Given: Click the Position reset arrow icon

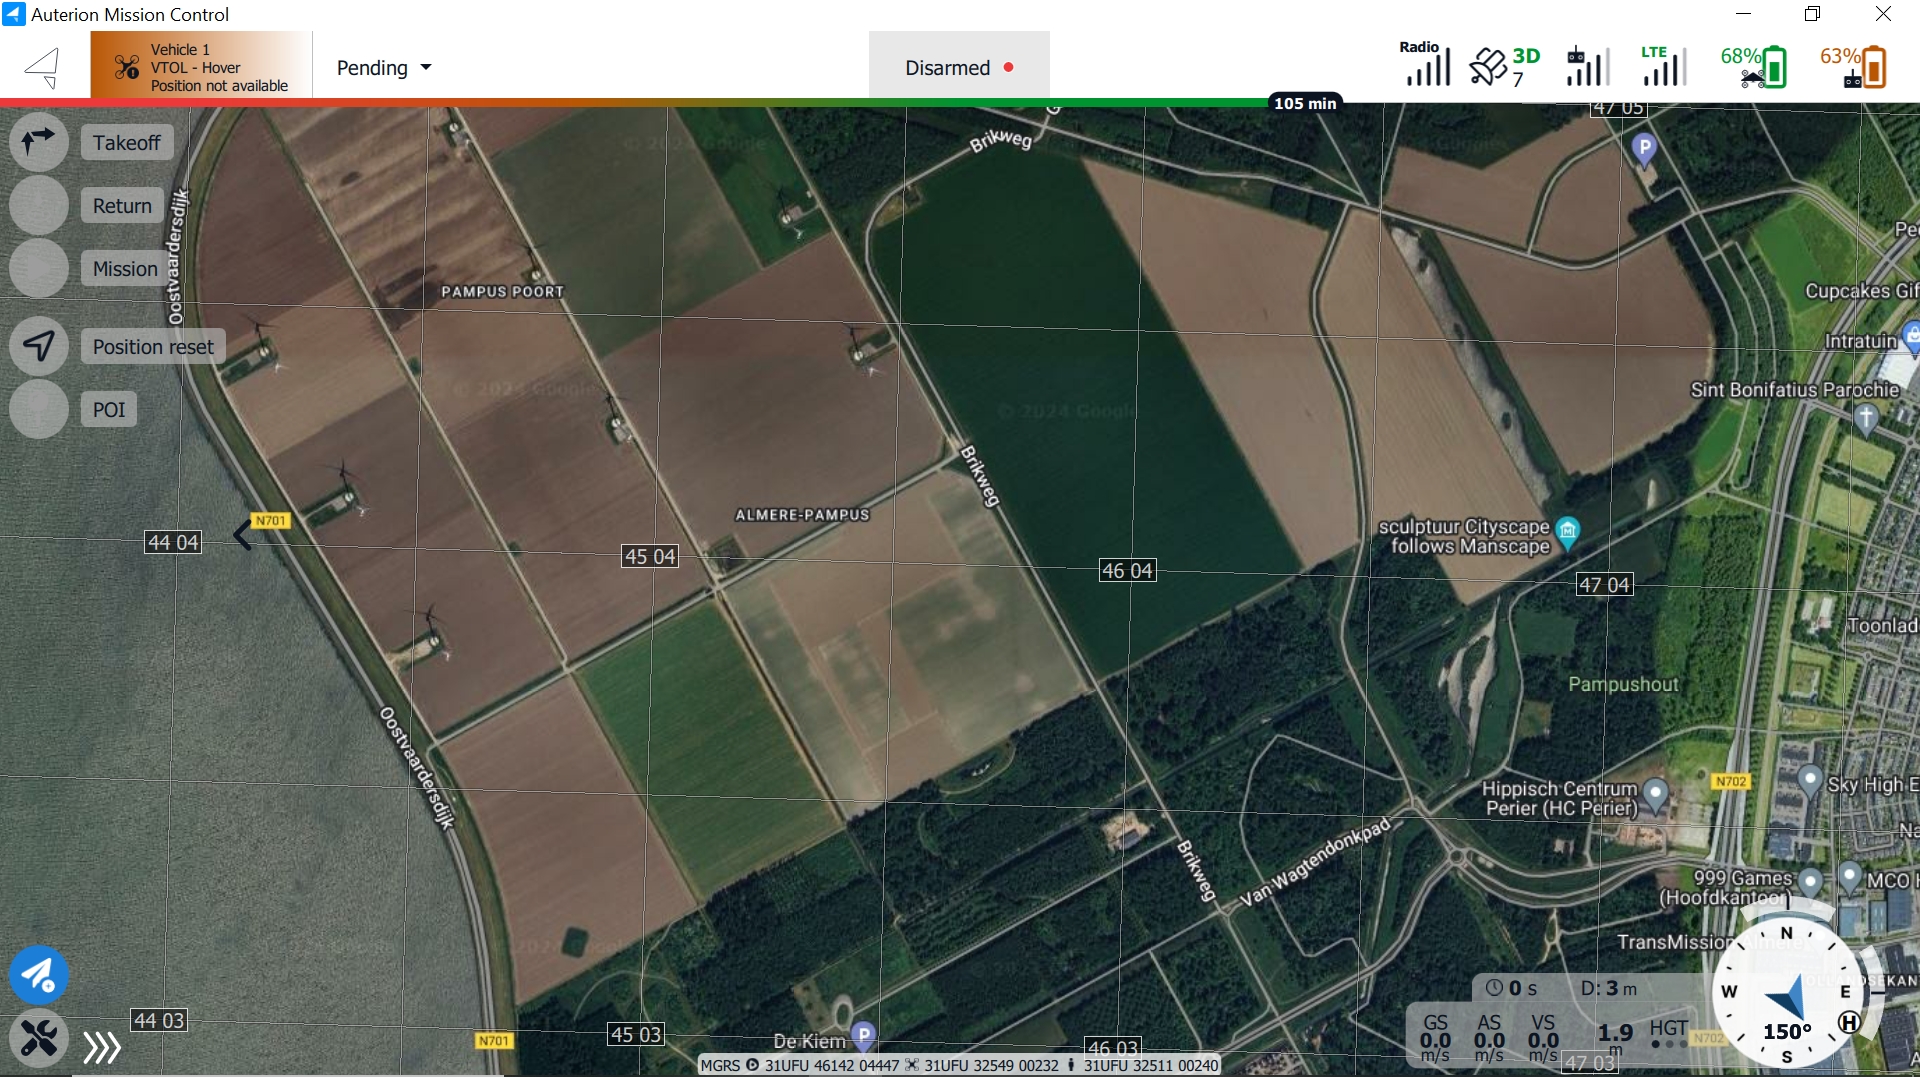Looking at the screenshot, I should pyautogui.click(x=38, y=346).
